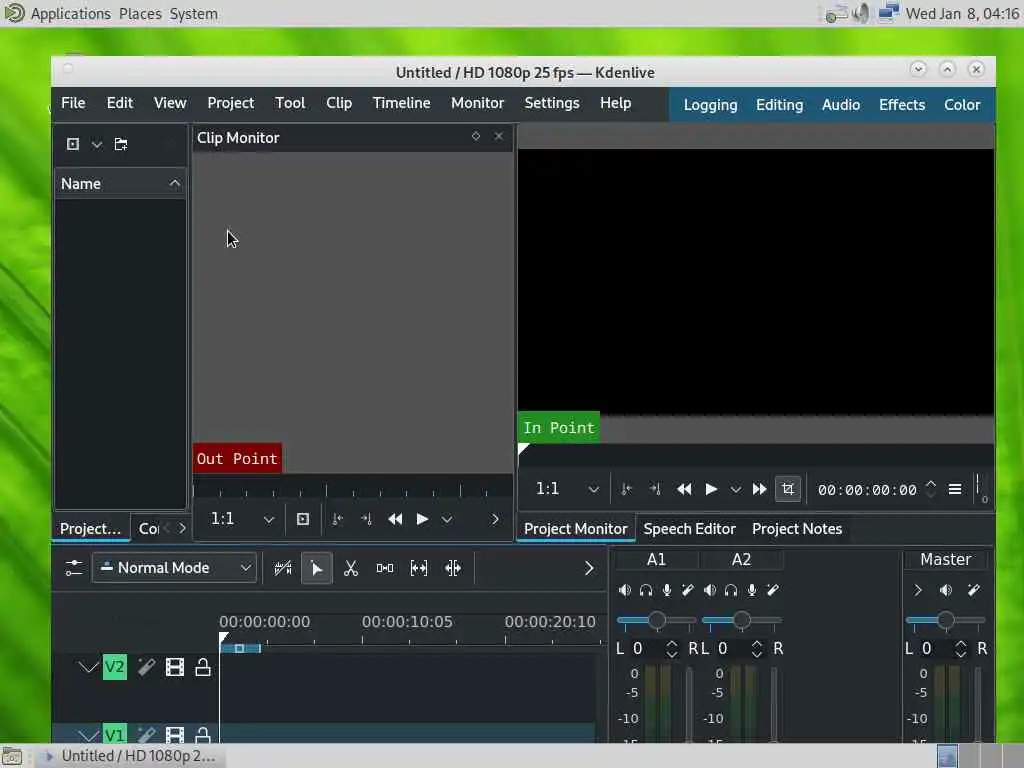Screen dimensions: 1024x768
Task: Select the Ripple tool
Action: tap(453, 568)
